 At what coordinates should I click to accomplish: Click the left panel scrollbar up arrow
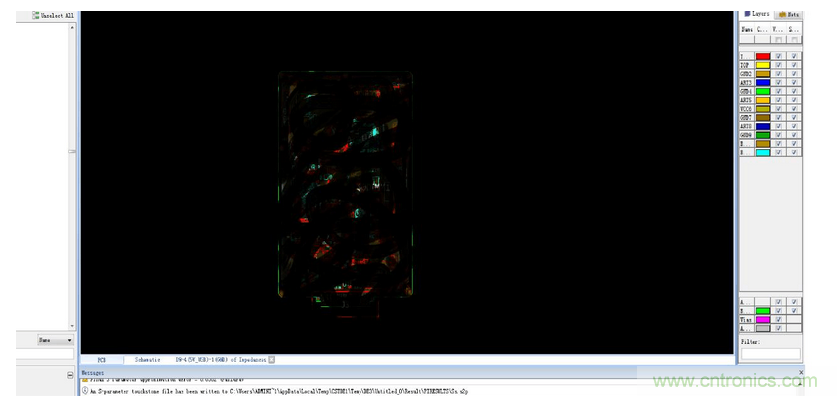coord(72,26)
